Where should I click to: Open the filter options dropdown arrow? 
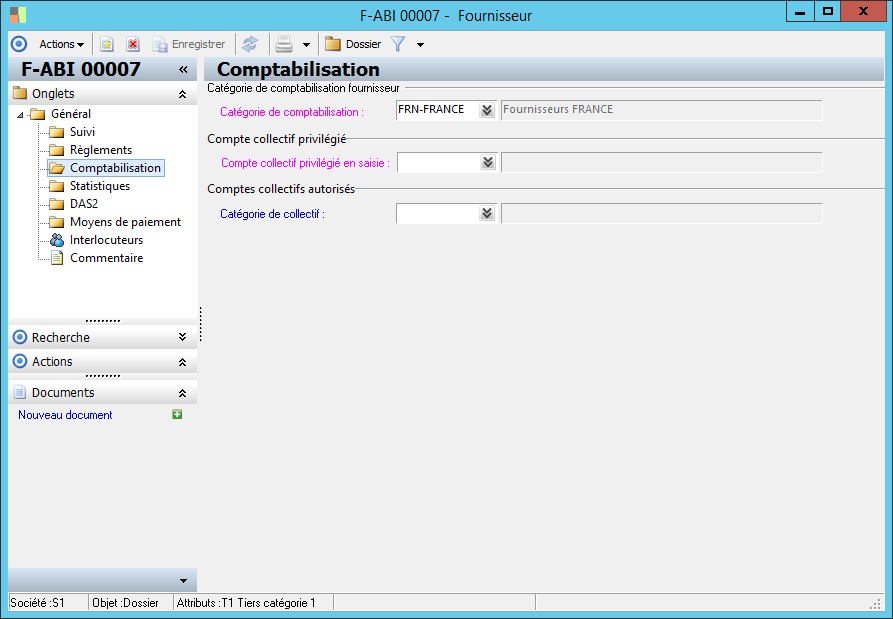coord(420,44)
